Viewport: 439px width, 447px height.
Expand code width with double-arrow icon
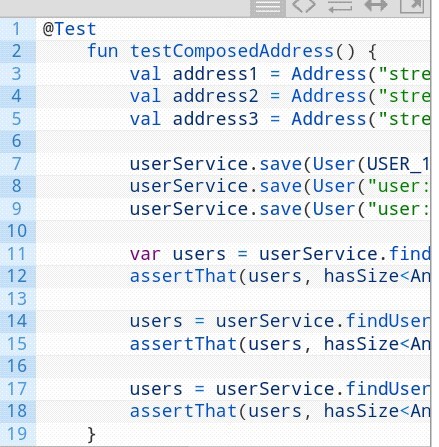376,6
